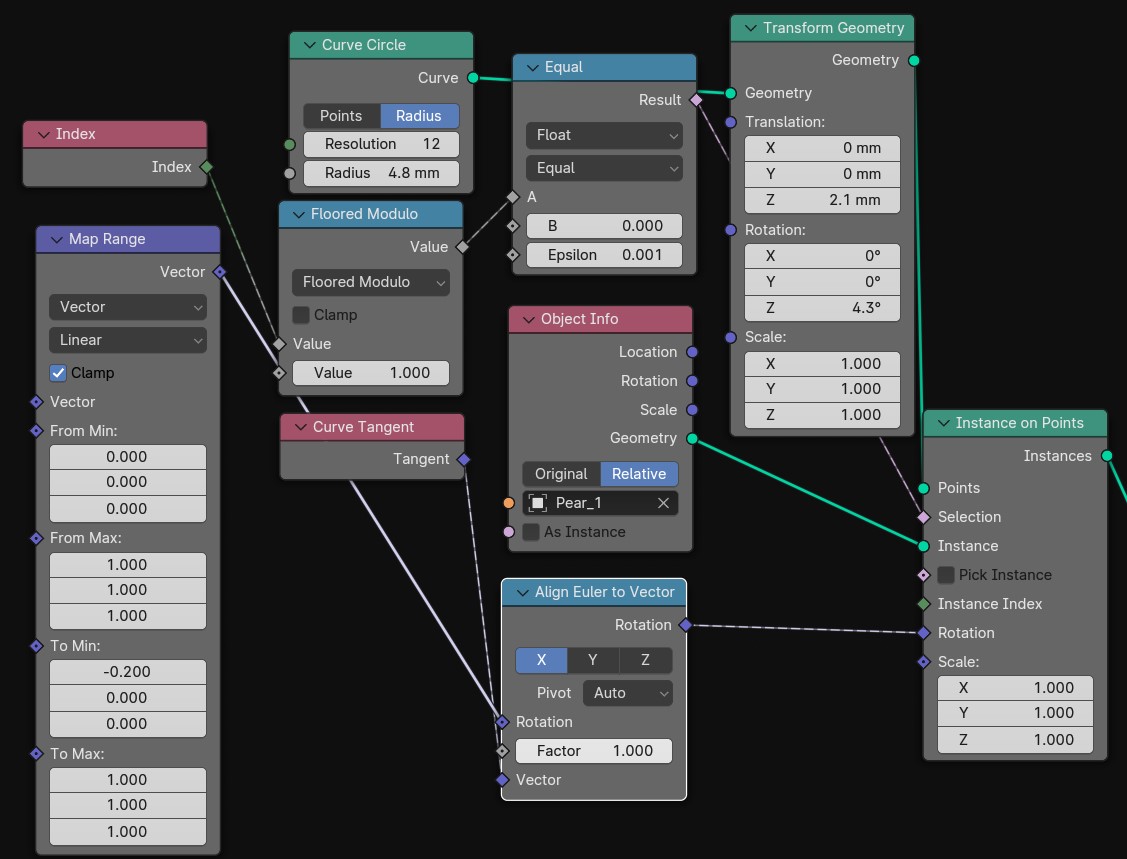Viewport: 1127px width, 859px height.
Task: Click the Pear_1 object icon in Object Info
Action: tap(537, 503)
